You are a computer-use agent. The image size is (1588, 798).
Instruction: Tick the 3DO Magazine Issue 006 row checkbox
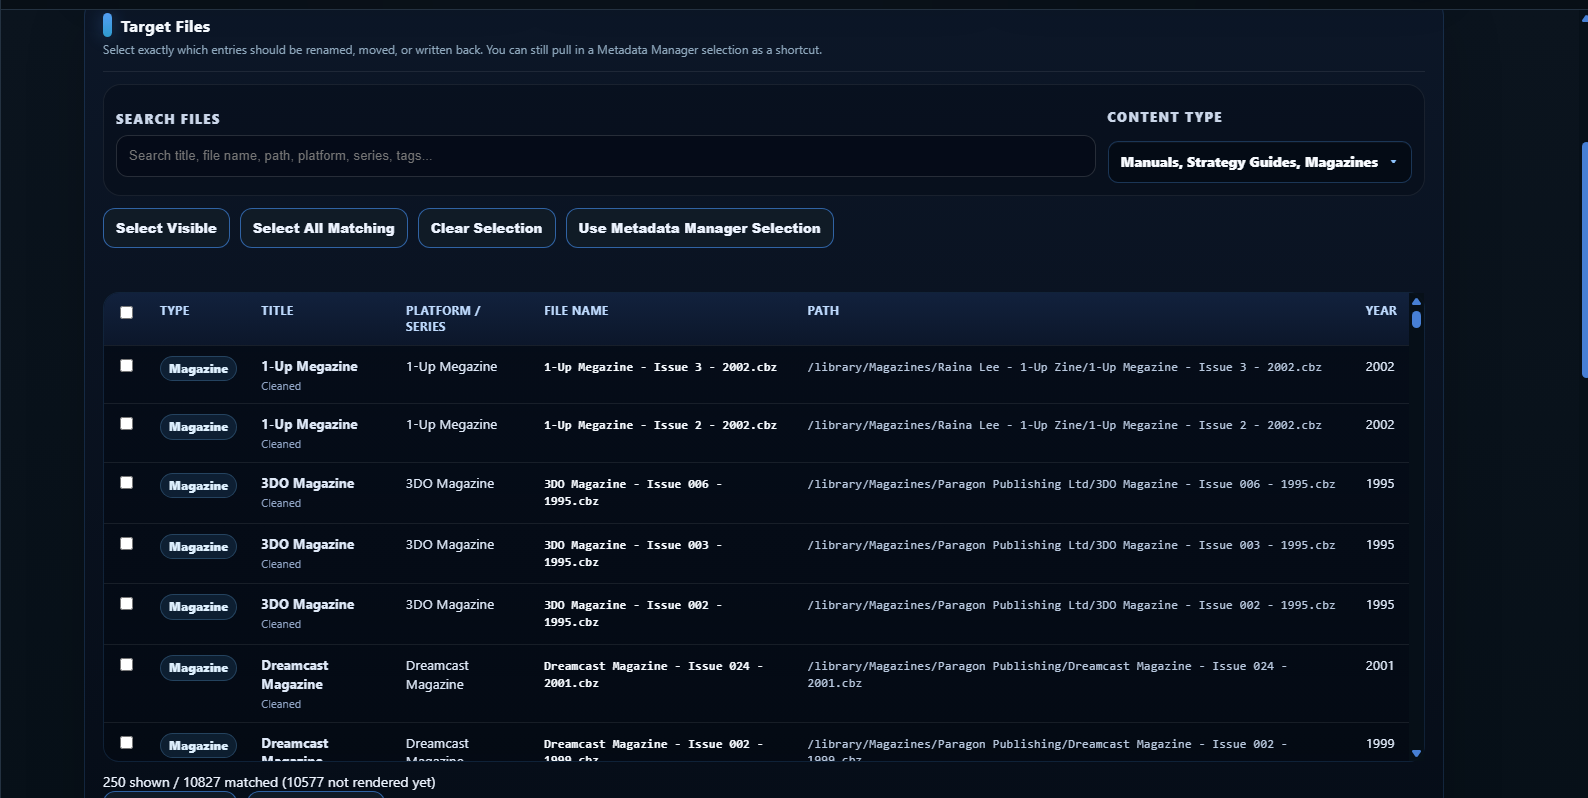(x=126, y=482)
